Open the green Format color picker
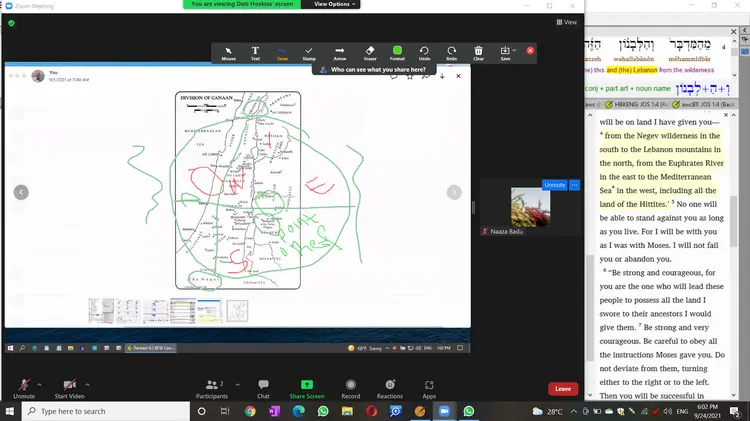 [x=397, y=52]
